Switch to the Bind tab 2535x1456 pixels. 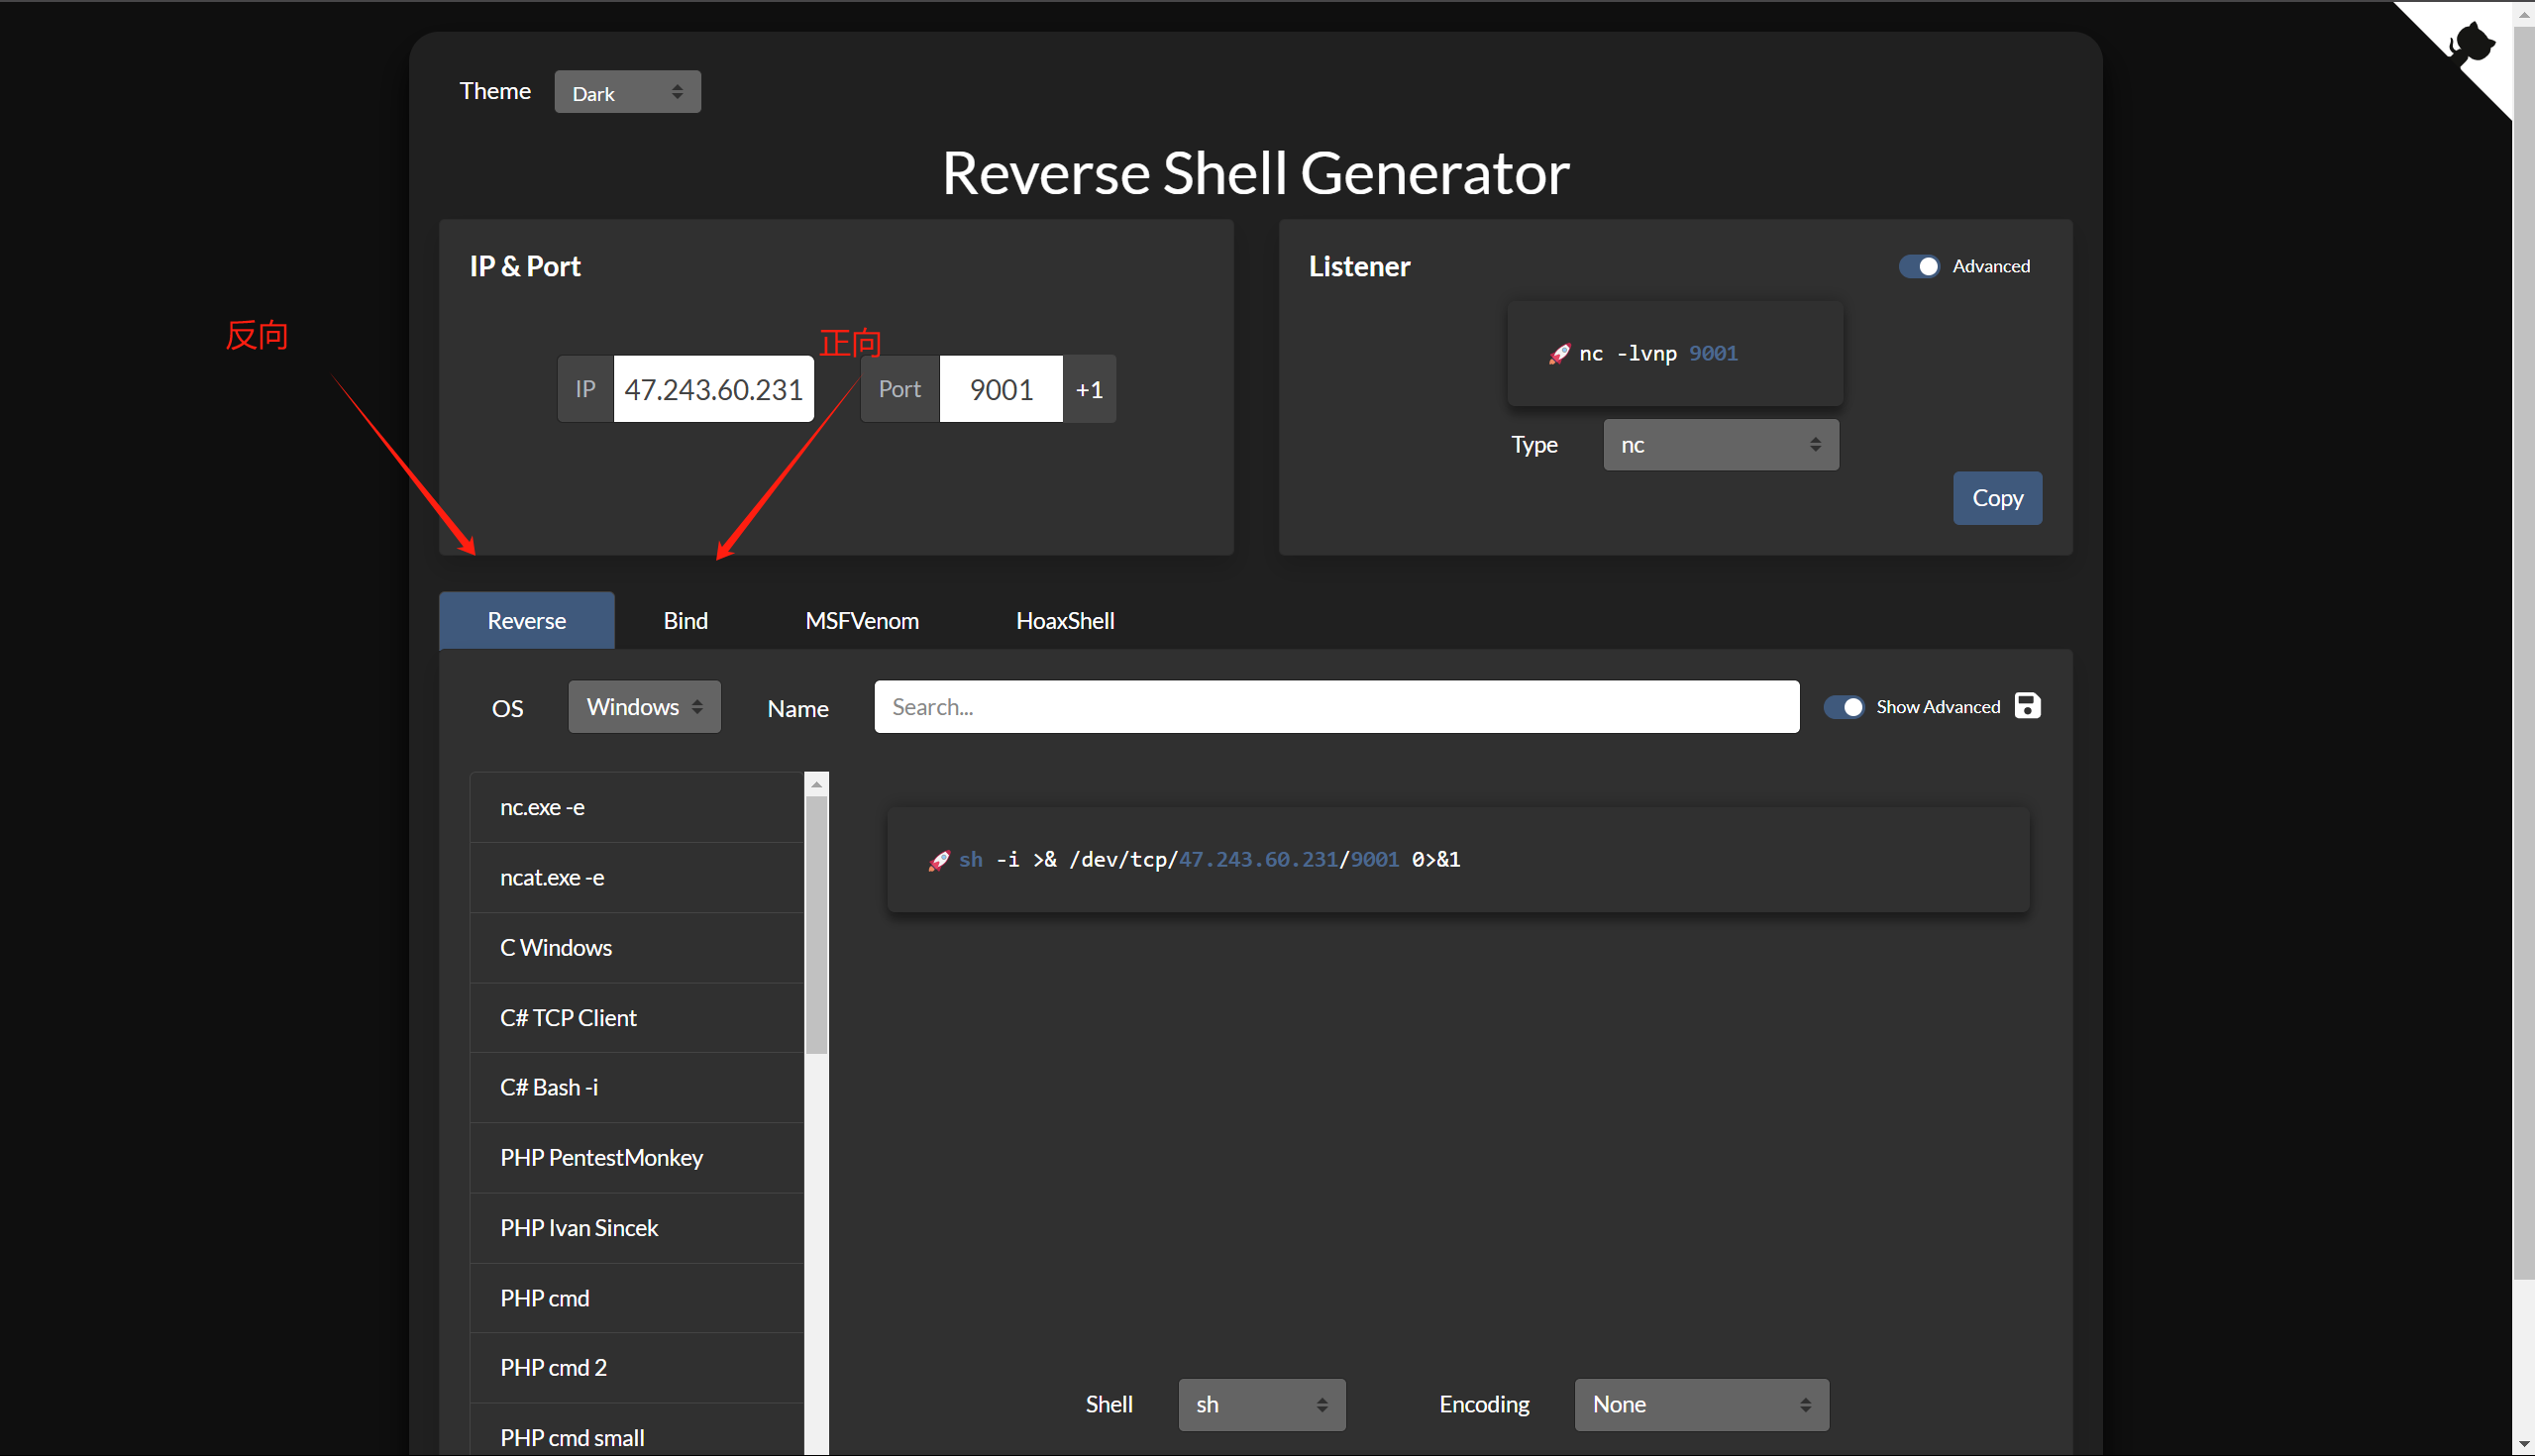point(685,621)
